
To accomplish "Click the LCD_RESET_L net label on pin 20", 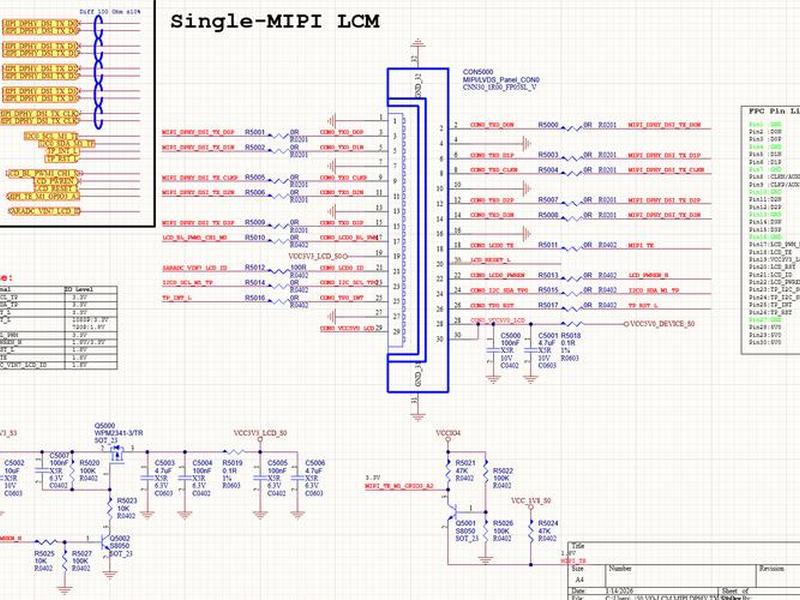I will tap(490, 260).
